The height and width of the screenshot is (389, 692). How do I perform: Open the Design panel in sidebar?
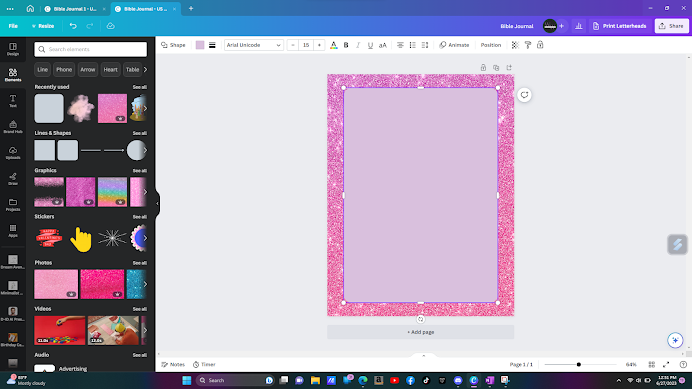coord(13,49)
